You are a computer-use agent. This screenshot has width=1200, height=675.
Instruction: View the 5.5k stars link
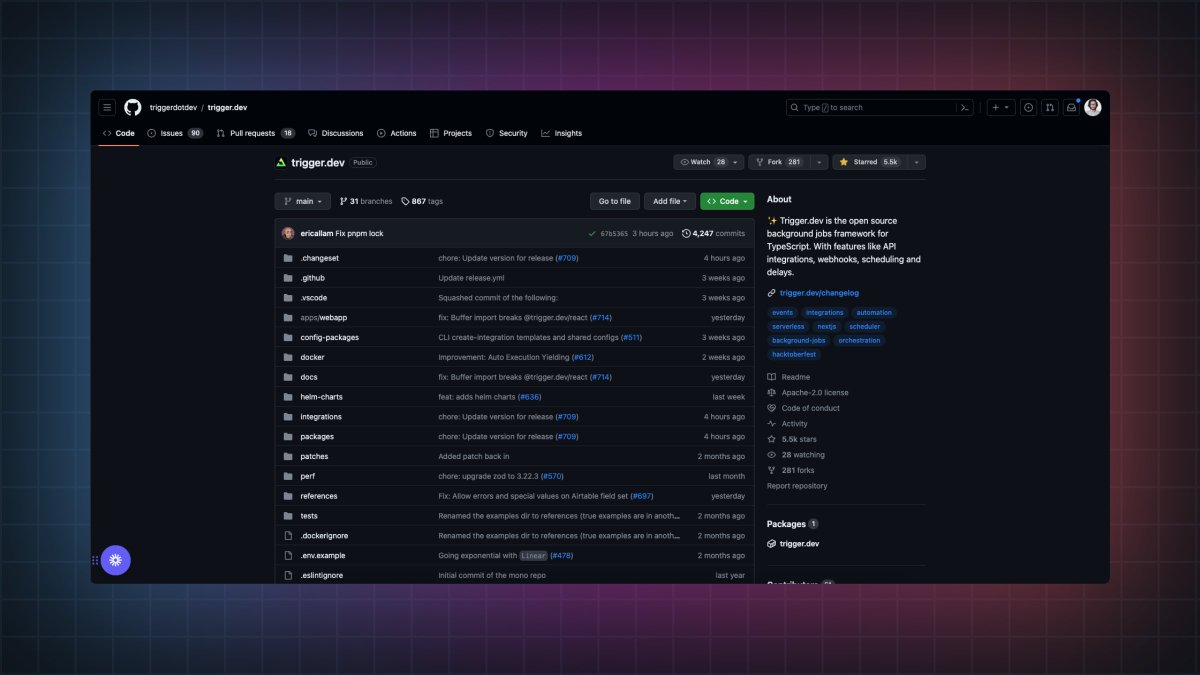pyautogui.click(x=791, y=439)
